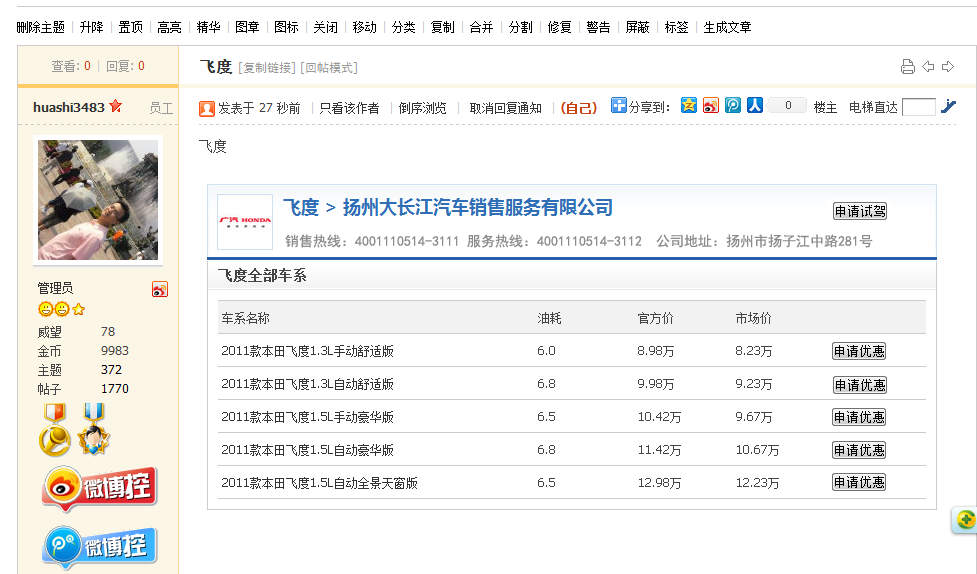This screenshot has height=574, width=977.
Task: Select 标签 moderation option
Action: click(677, 27)
